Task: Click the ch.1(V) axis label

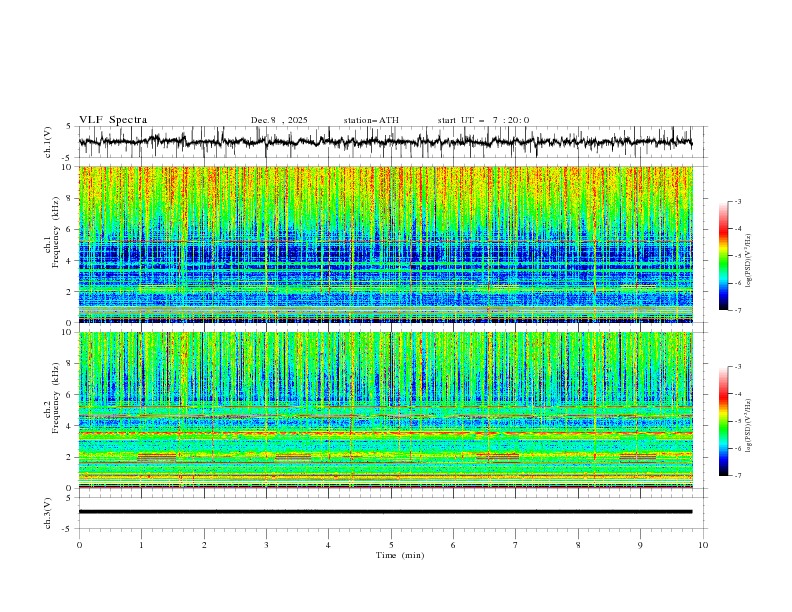Action: click(48, 142)
